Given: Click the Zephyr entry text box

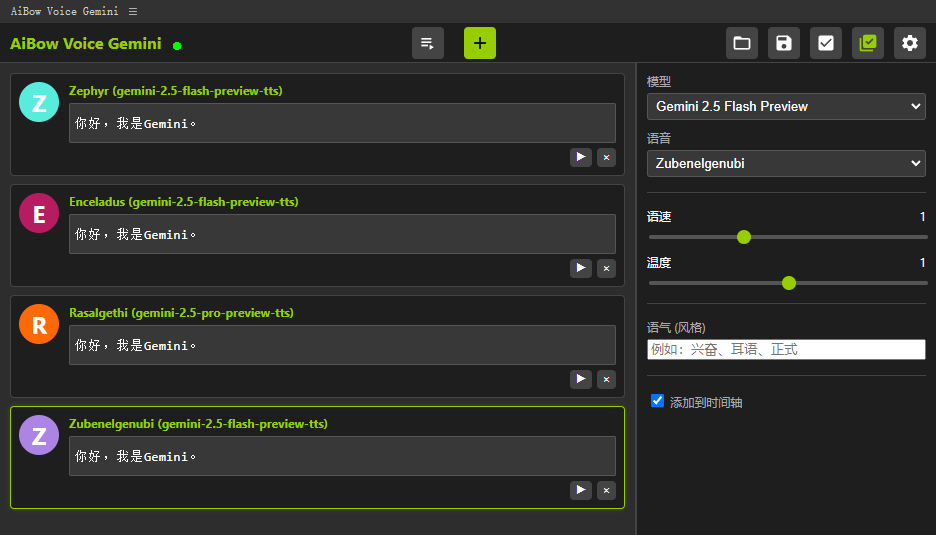Looking at the screenshot, I should 342,123.
